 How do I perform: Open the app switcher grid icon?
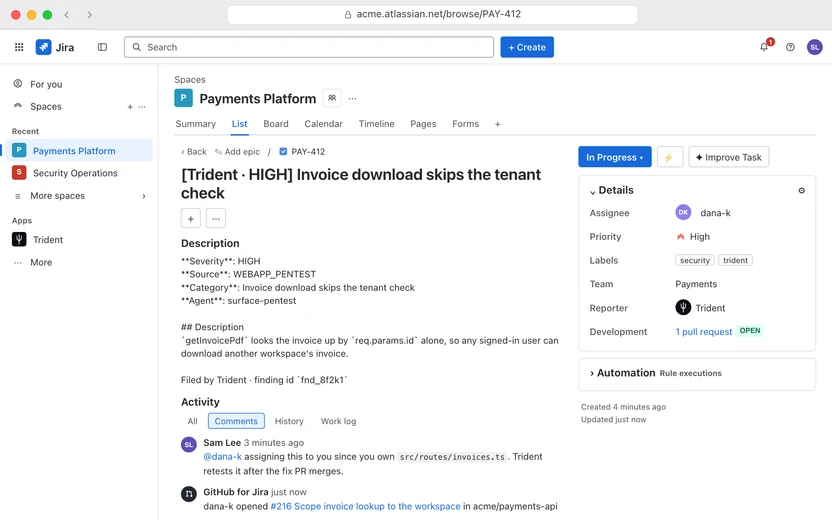coord(19,47)
